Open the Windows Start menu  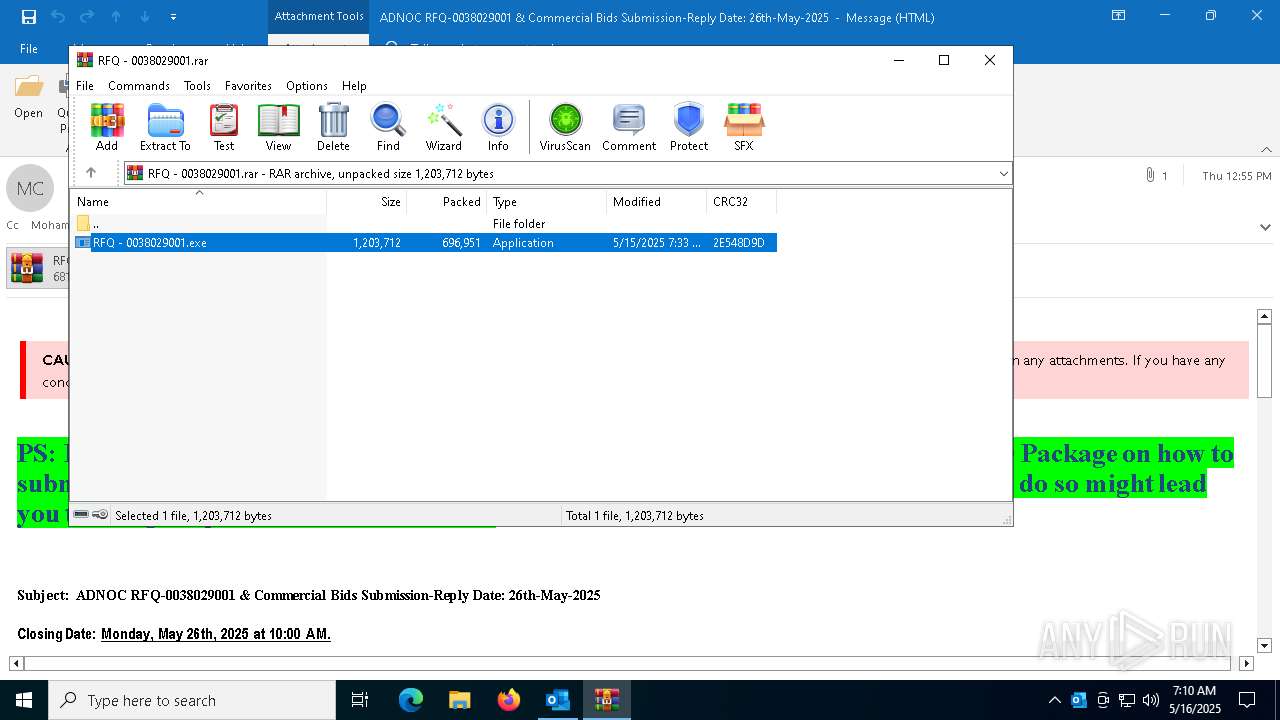click(x=24, y=700)
